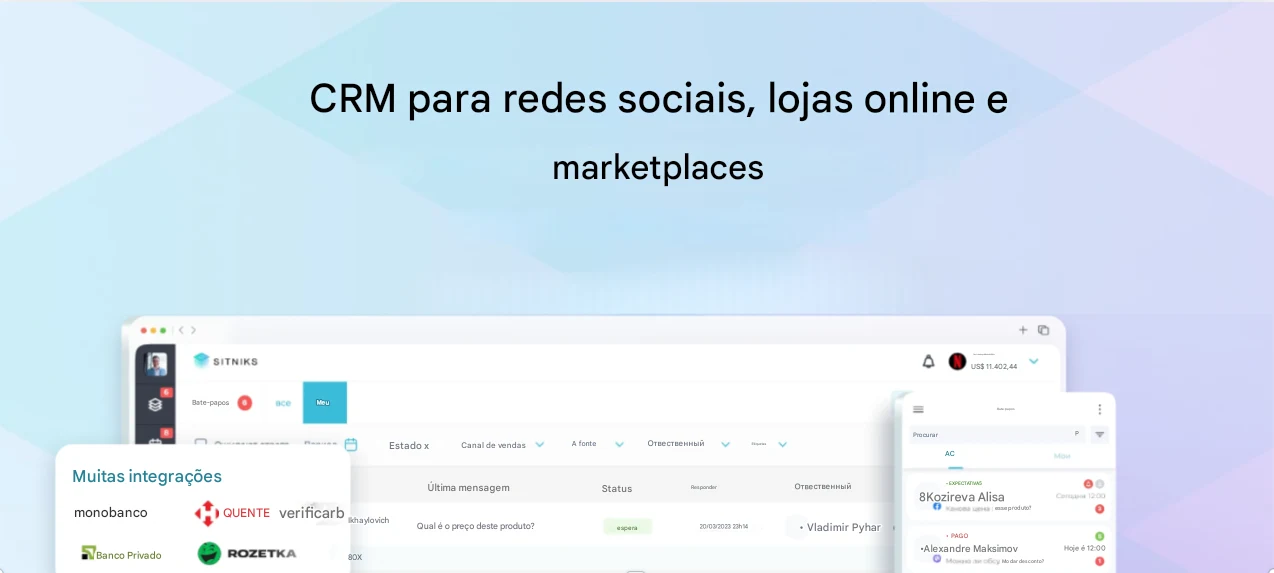1274x573 pixels.
Task: Select the highlighted Meu tab
Action: [x=324, y=403]
